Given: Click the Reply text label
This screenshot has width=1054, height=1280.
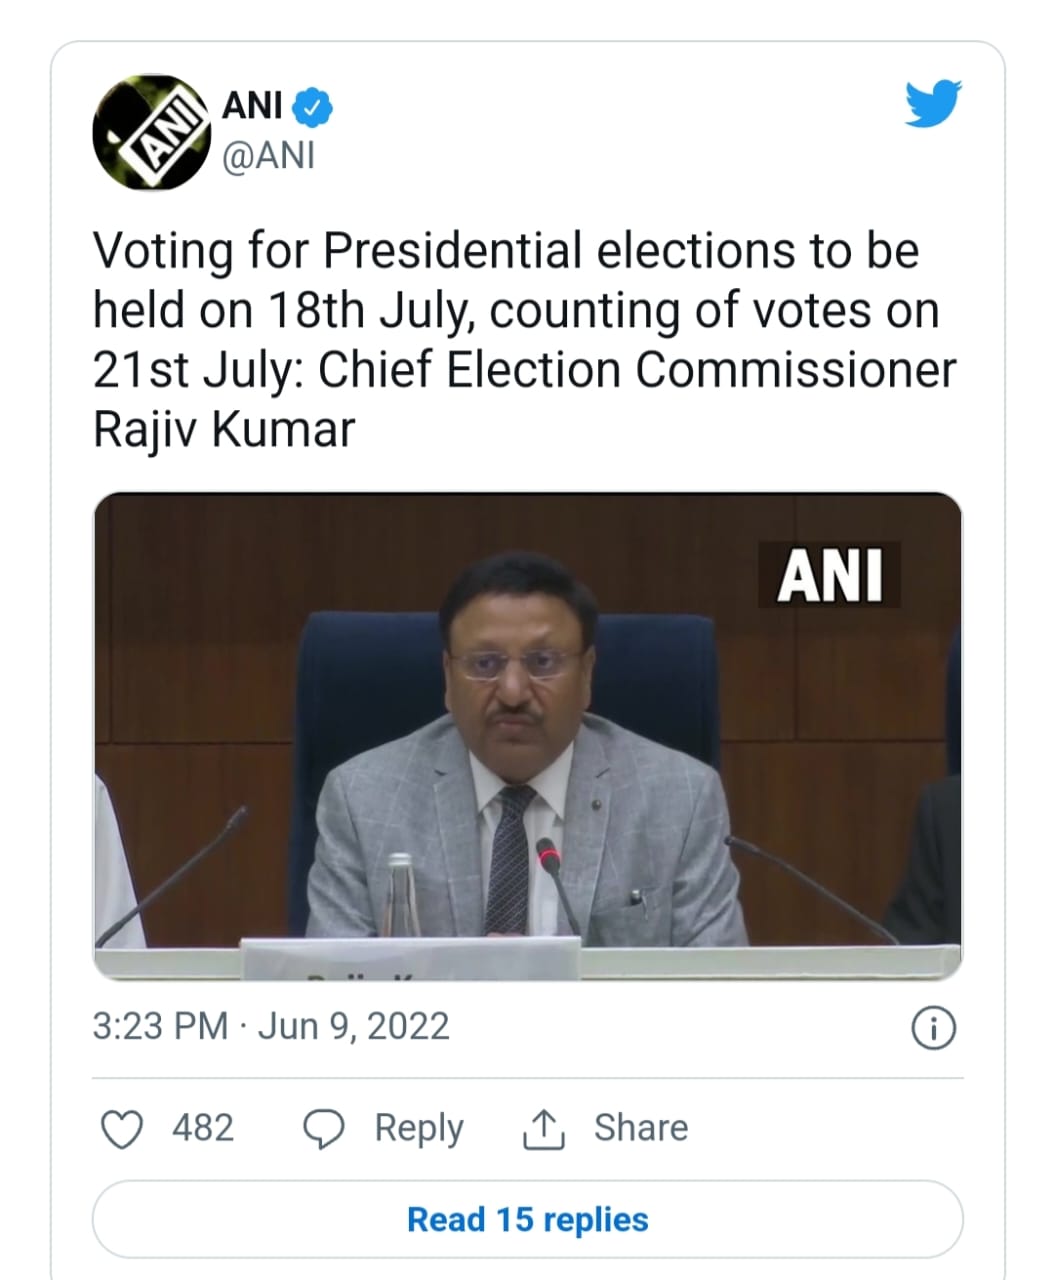Looking at the screenshot, I should (418, 1128).
